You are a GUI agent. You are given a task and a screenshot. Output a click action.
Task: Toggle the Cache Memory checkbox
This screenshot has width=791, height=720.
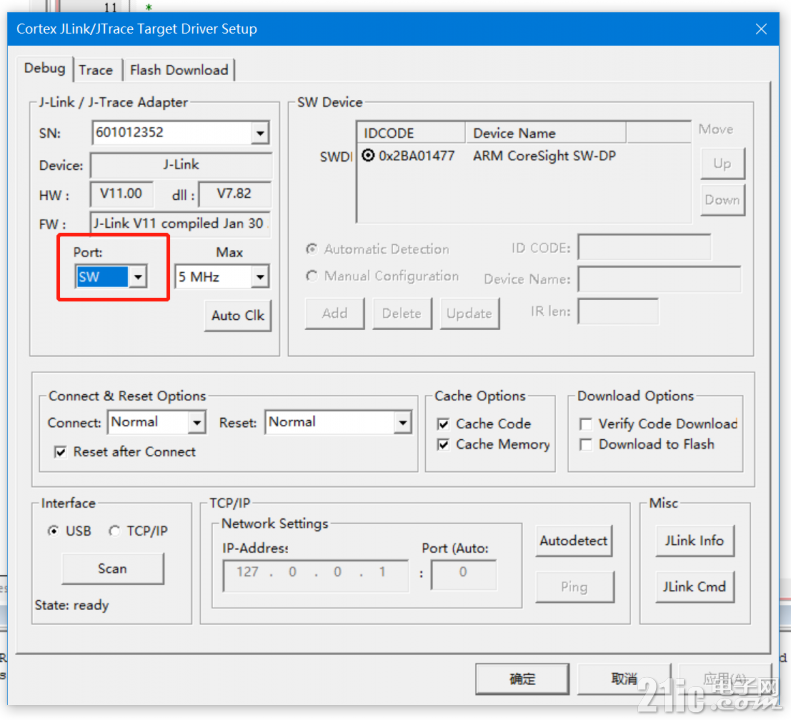[443, 445]
